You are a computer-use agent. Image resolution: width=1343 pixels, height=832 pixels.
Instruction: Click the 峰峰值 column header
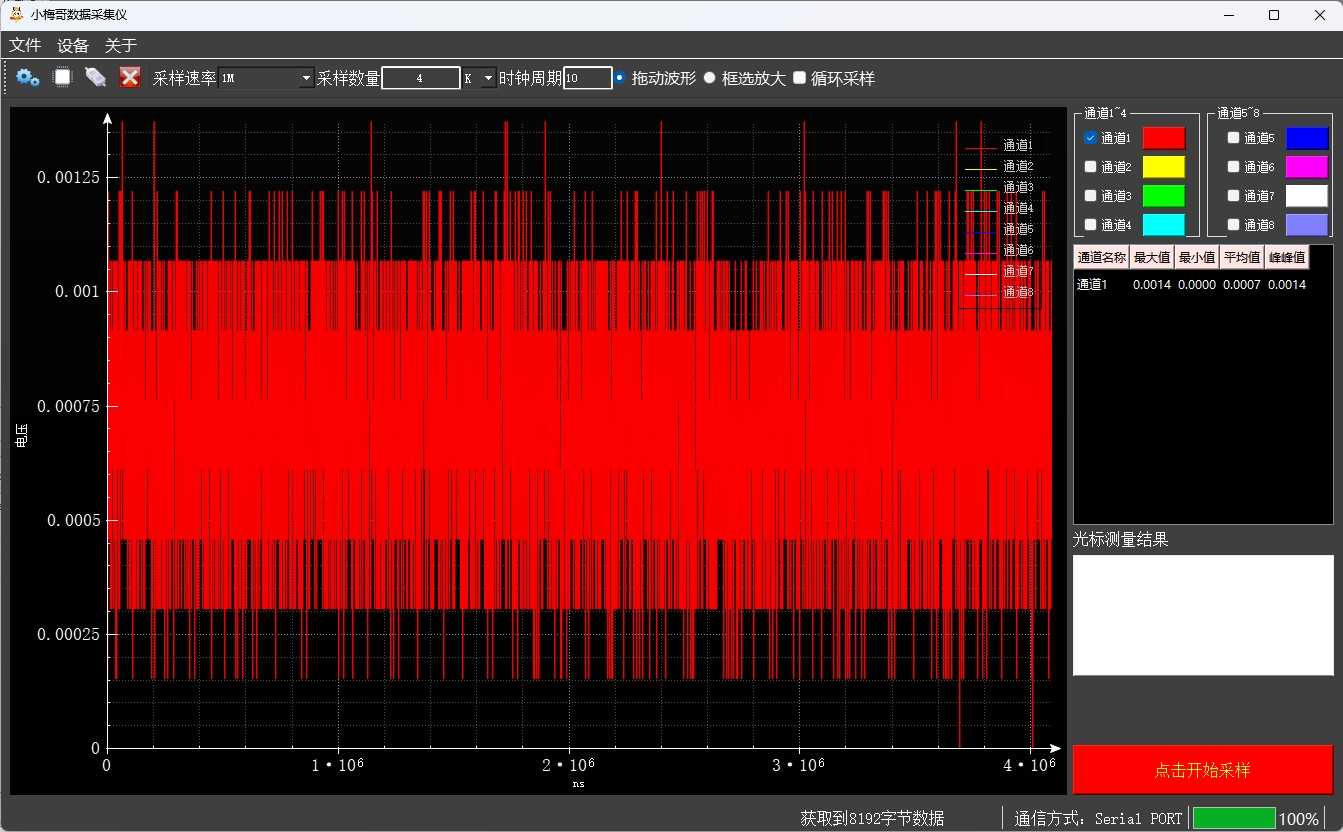1287,258
